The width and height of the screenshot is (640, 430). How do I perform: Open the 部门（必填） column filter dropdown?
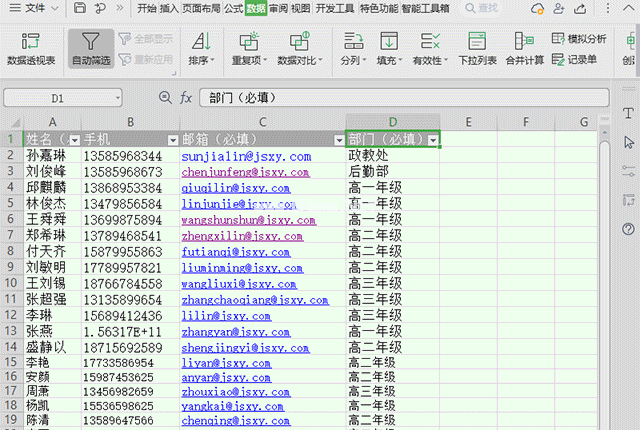pos(433,140)
